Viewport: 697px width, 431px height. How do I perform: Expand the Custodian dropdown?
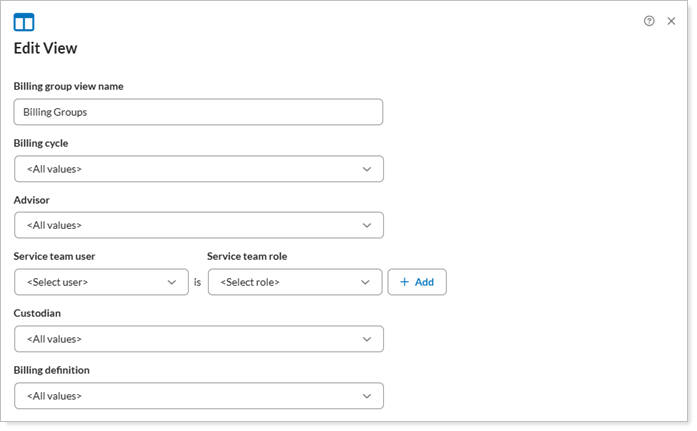coord(199,339)
